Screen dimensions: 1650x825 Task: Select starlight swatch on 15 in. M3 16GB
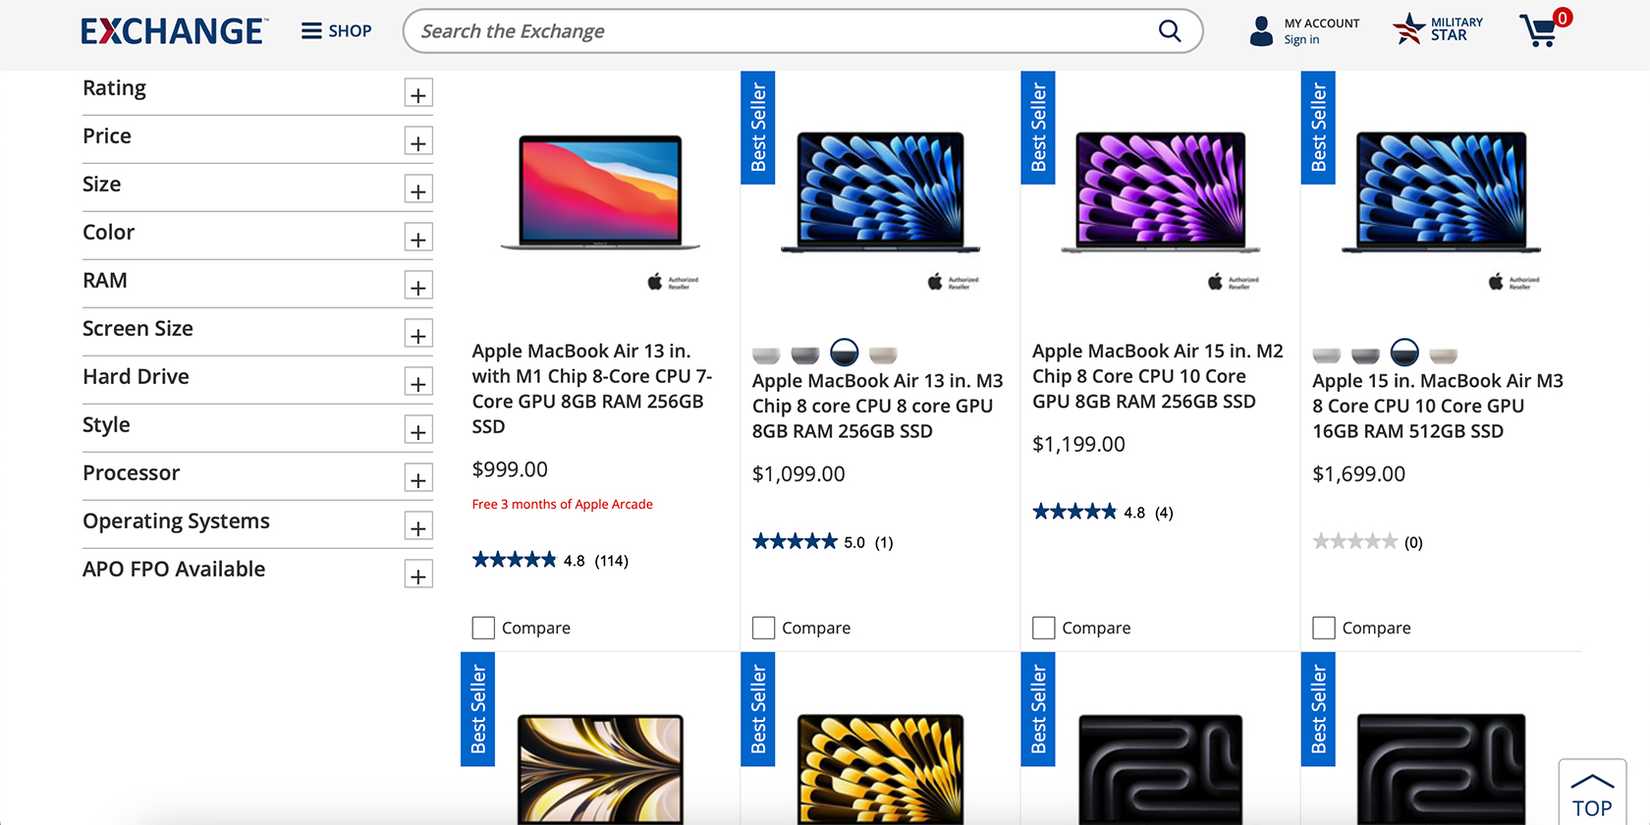point(1443,354)
